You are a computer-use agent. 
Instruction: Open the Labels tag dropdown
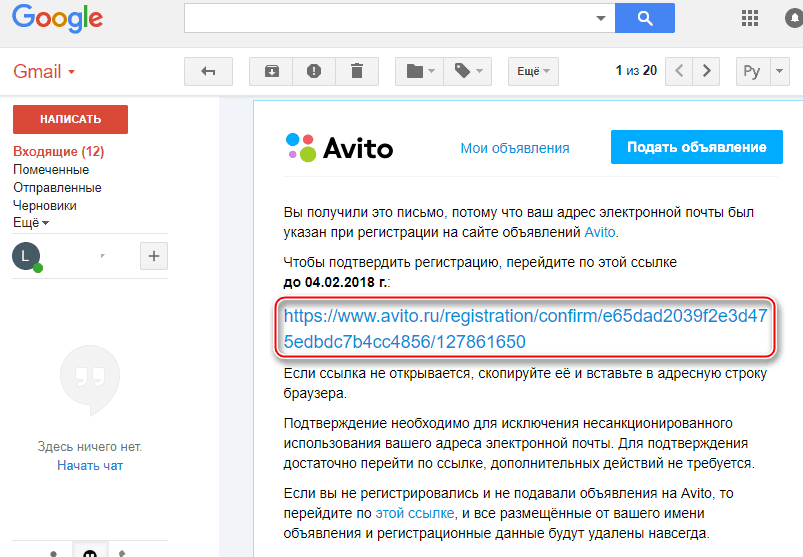467,71
